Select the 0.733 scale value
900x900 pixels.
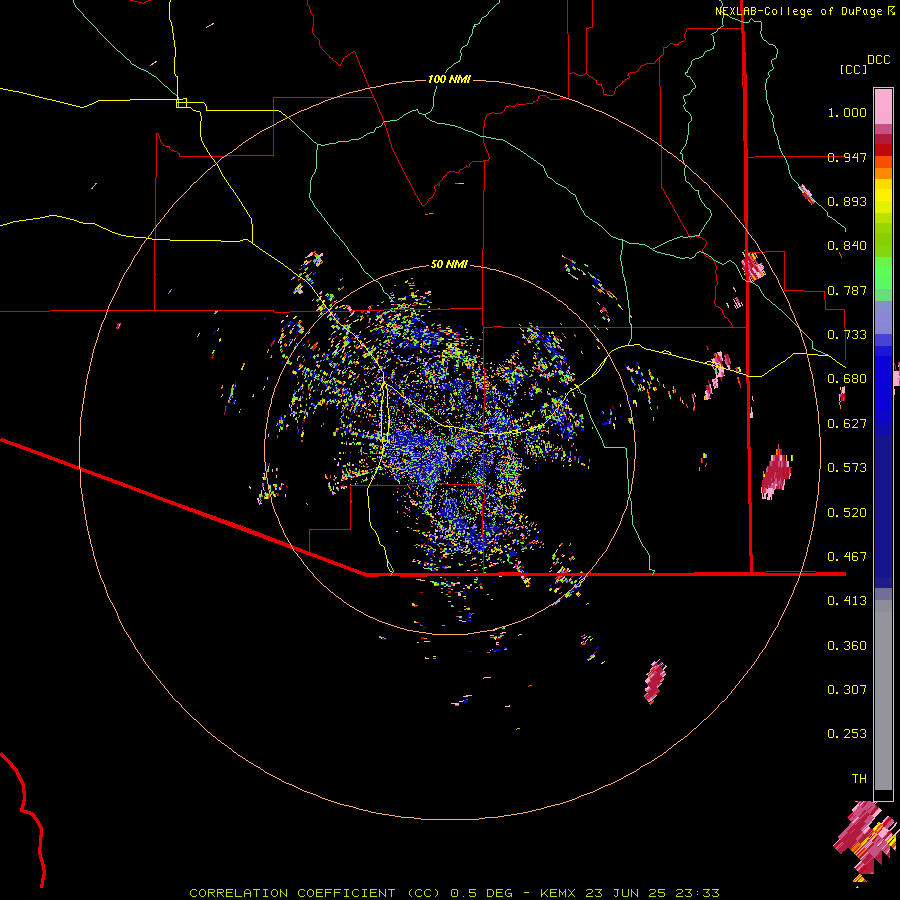(847, 335)
